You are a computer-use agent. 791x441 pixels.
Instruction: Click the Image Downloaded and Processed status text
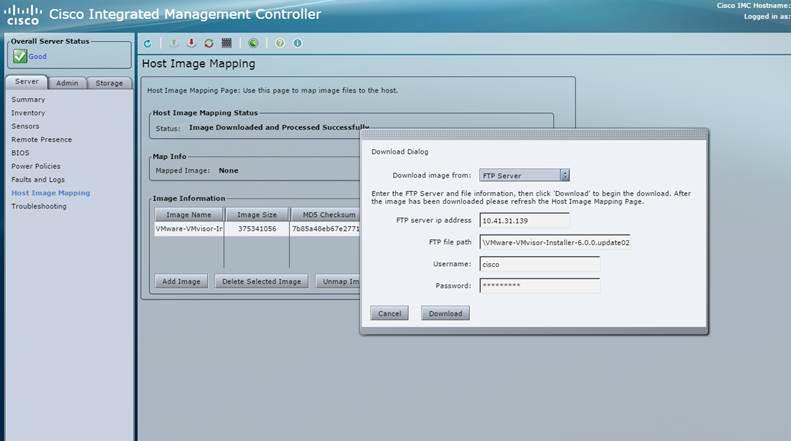279,127
